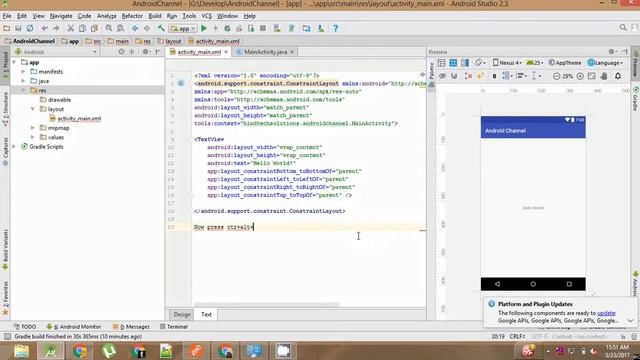
Task: Click the Save All toolbar icon
Action: (18, 29)
